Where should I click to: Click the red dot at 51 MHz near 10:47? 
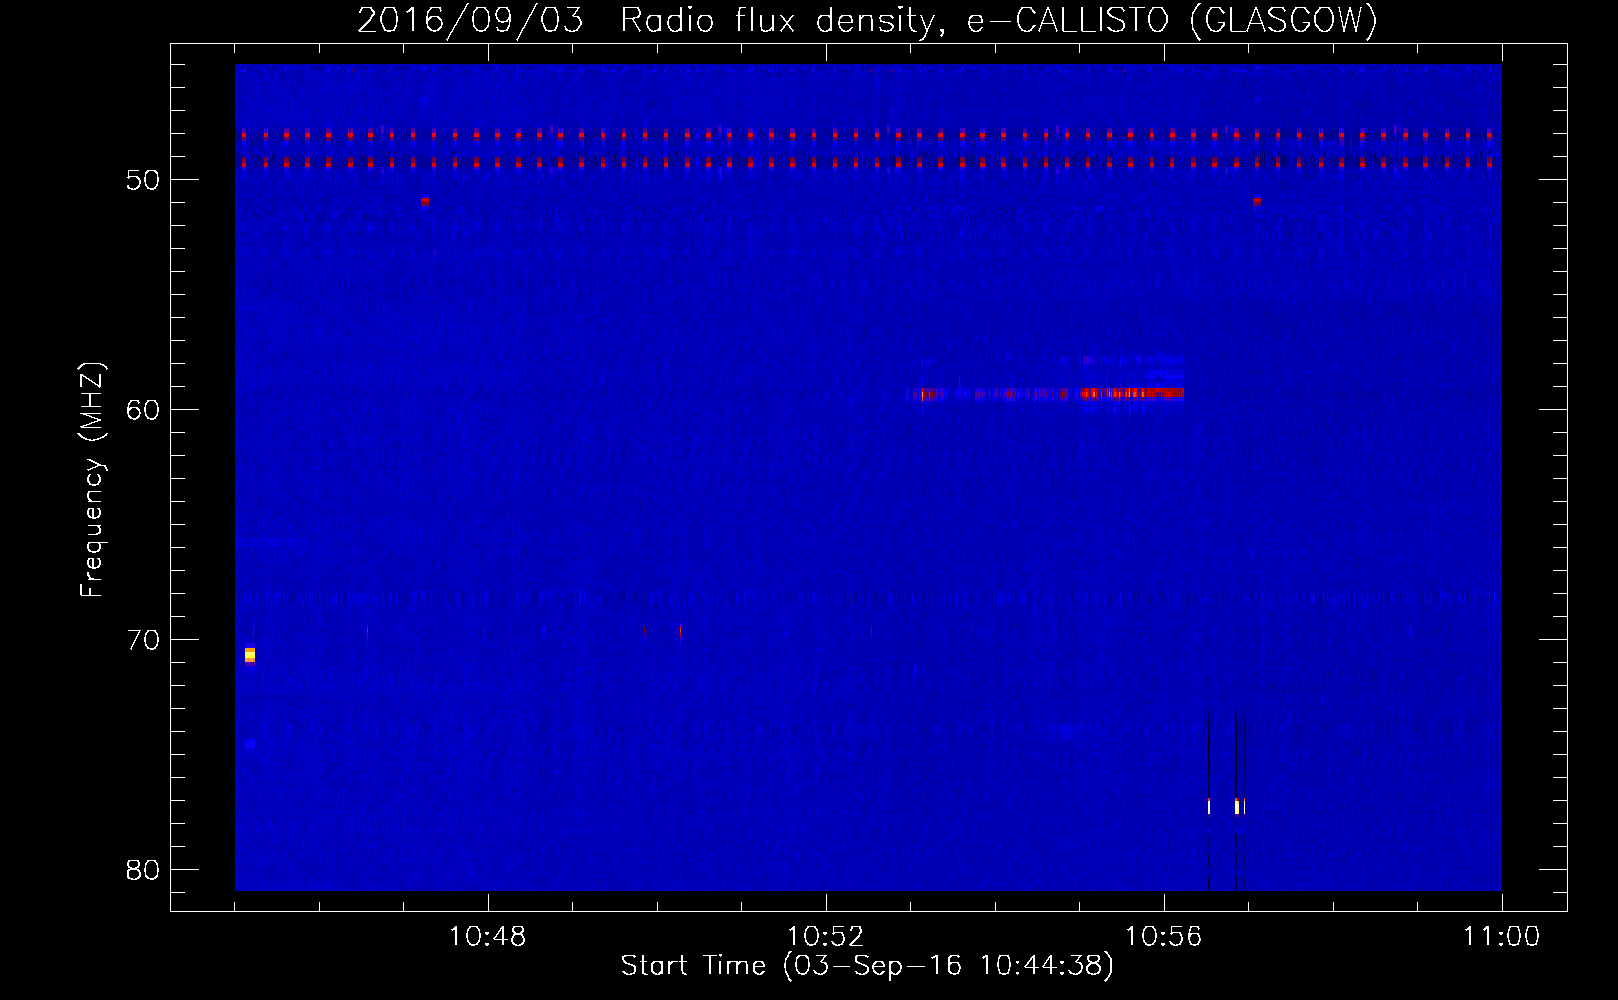[x=425, y=201]
